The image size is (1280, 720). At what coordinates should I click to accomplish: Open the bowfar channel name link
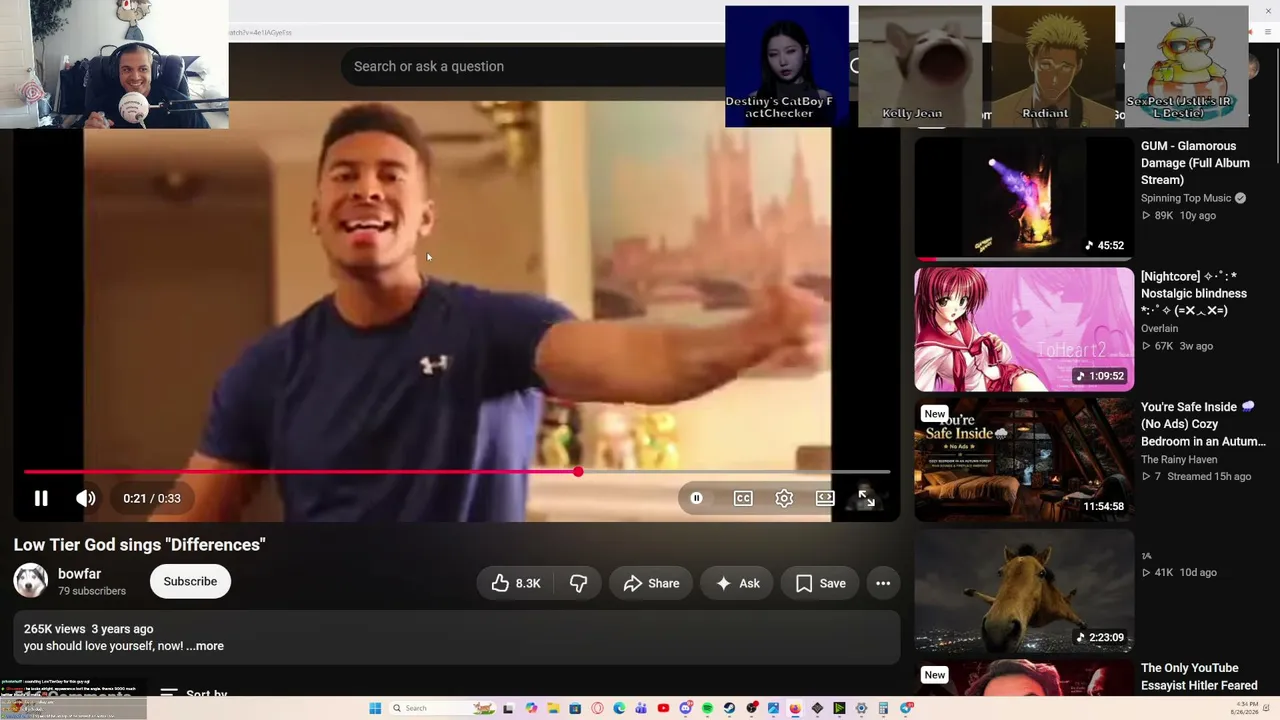[79, 574]
